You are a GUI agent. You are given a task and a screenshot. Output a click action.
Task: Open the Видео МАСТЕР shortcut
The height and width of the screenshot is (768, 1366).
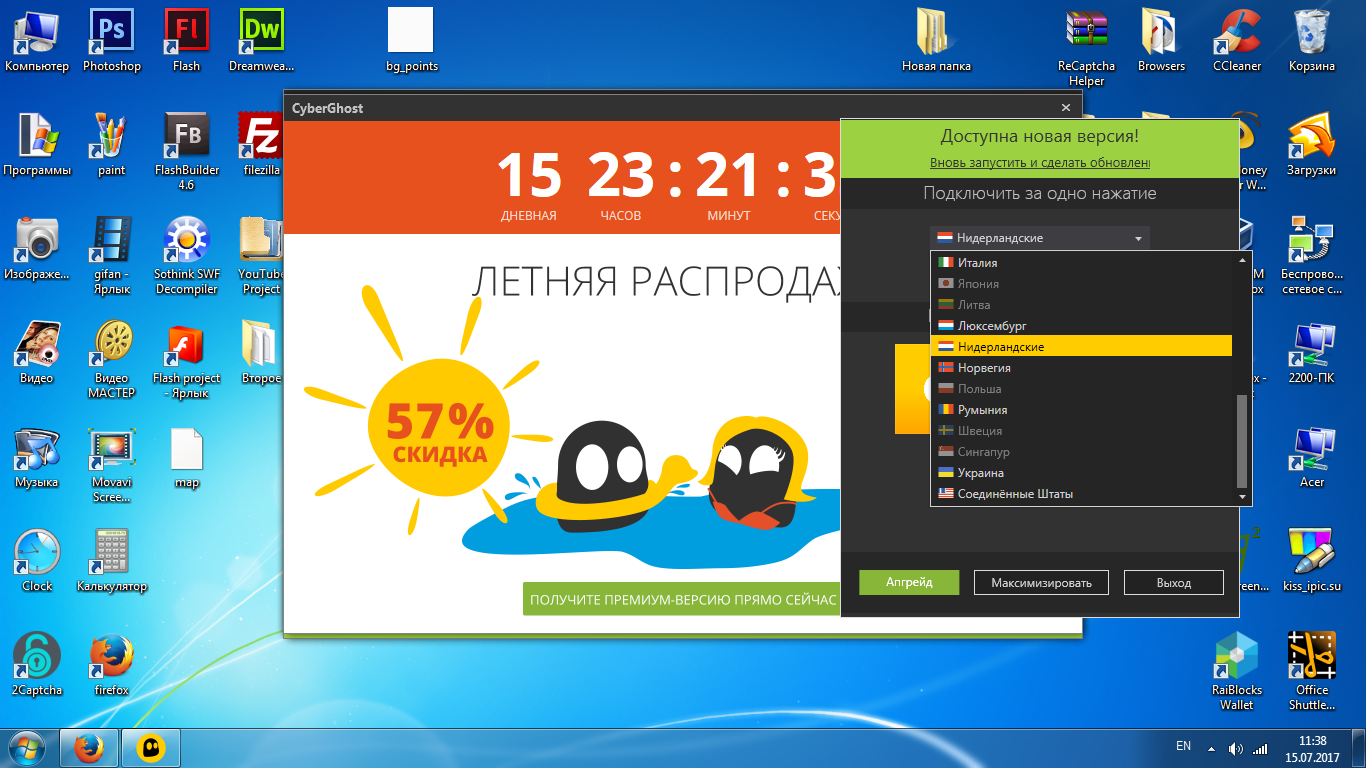[x=111, y=358]
